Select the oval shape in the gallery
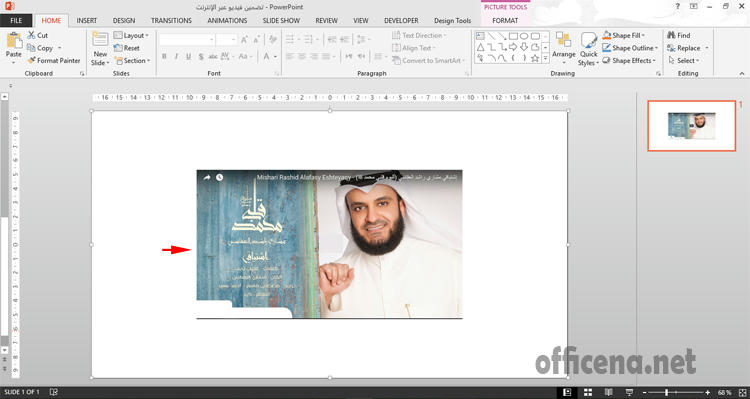Image resolution: width=750 pixels, height=399 pixels. [524, 36]
